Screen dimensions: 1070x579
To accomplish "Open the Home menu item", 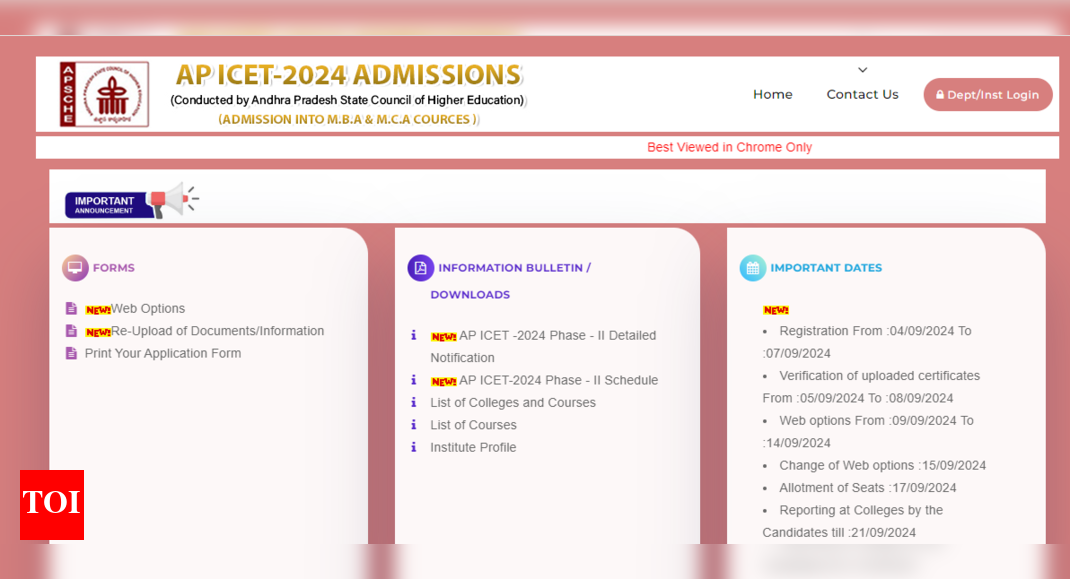I will pyautogui.click(x=772, y=94).
